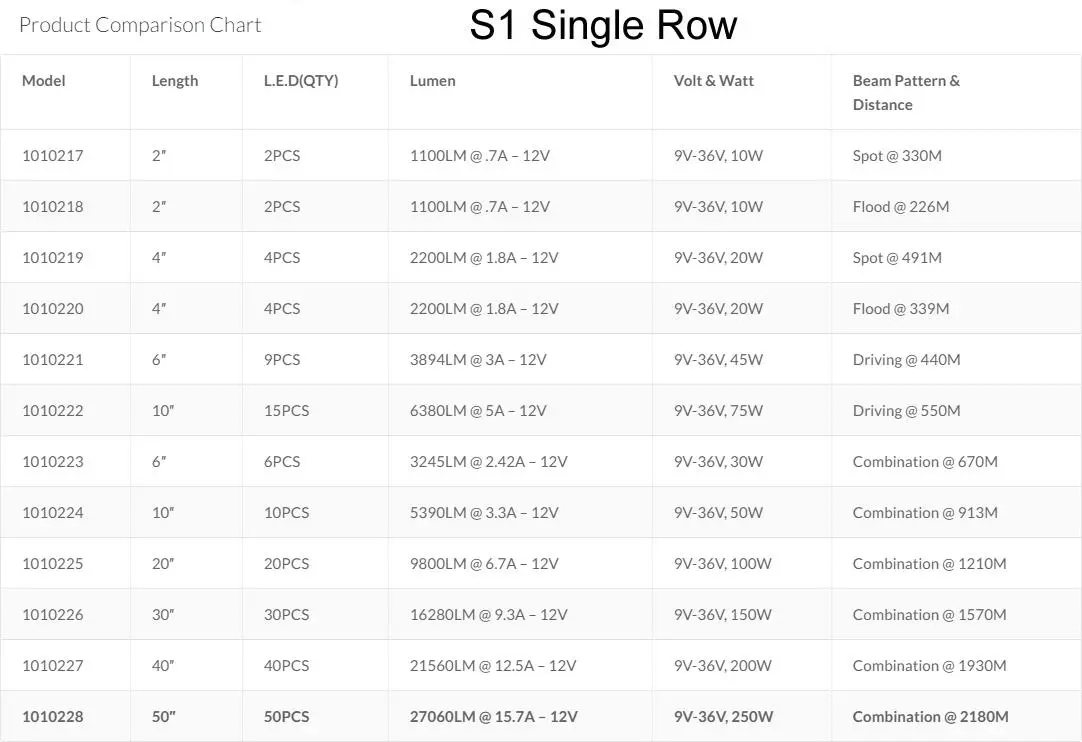
Task: Click 'Driving @ 440M' beam cell
Action: pyautogui.click(x=906, y=360)
